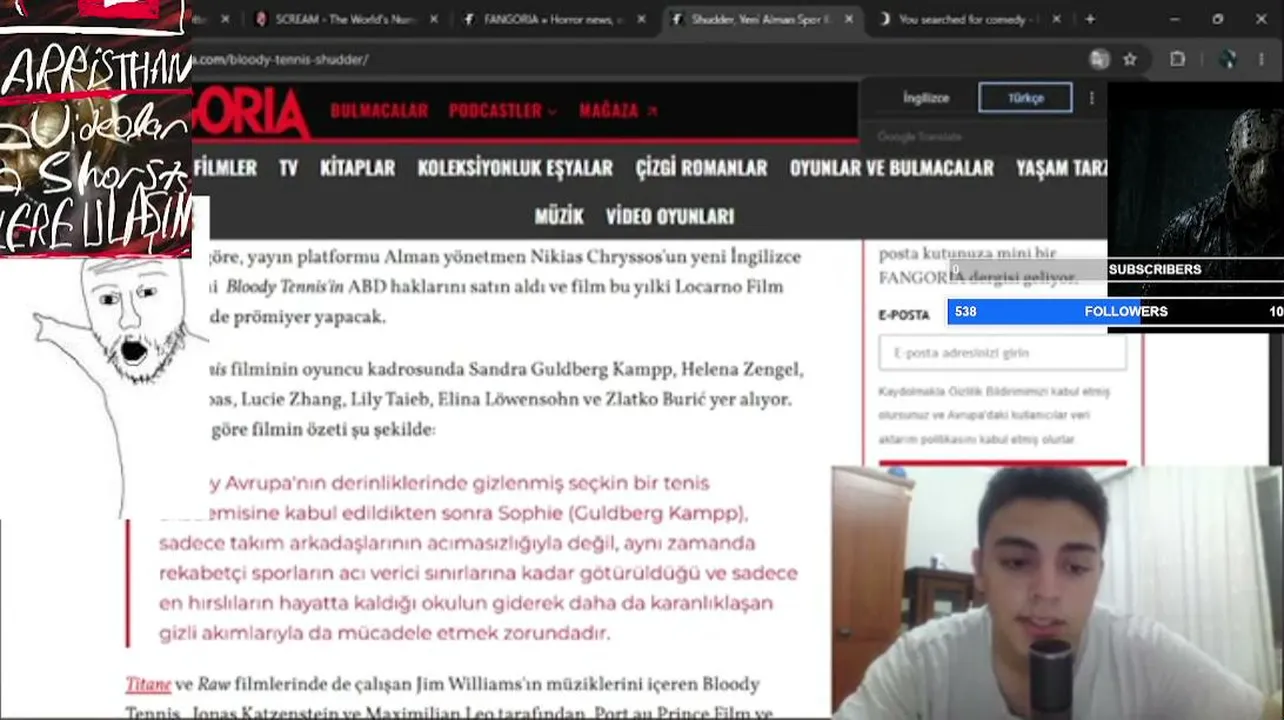Click the SUBSCRIBERS progress bar

point(1115,269)
